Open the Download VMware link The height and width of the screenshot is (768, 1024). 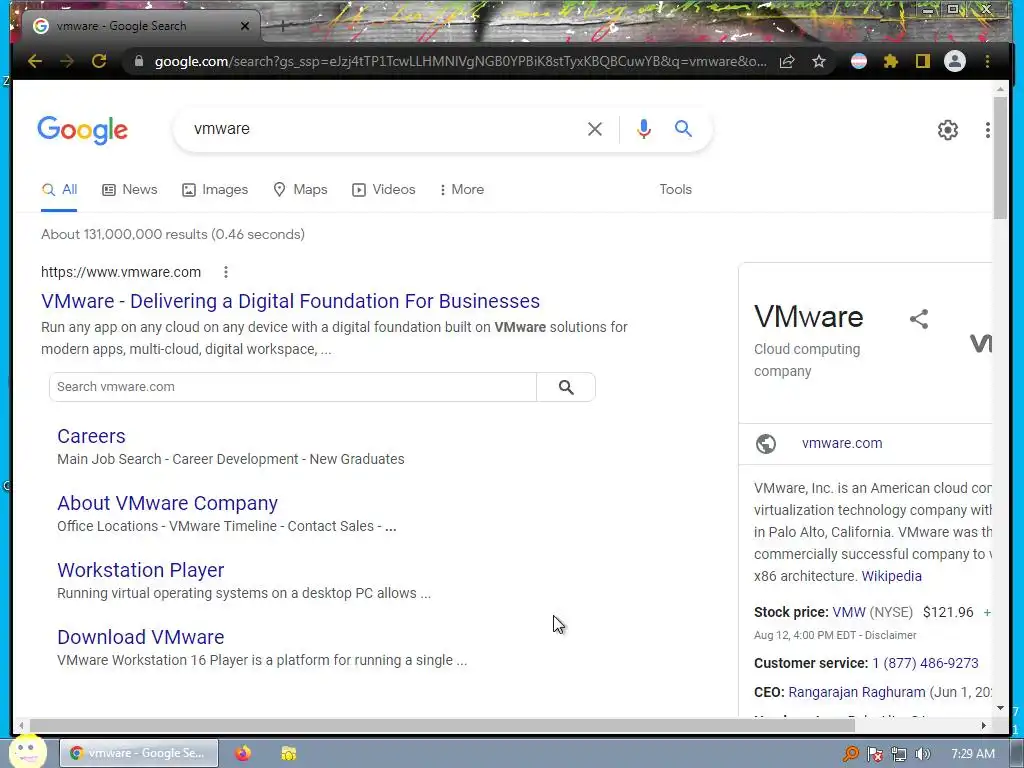coord(140,637)
